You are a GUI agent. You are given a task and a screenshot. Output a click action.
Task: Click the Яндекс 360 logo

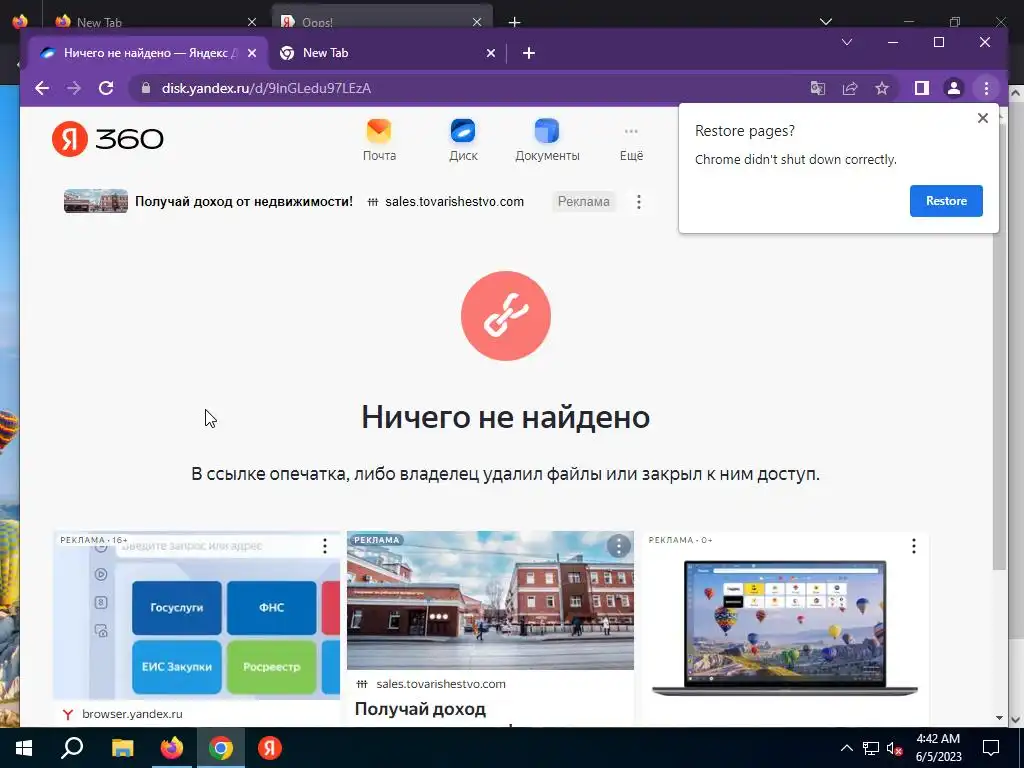click(x=108, y=138)
